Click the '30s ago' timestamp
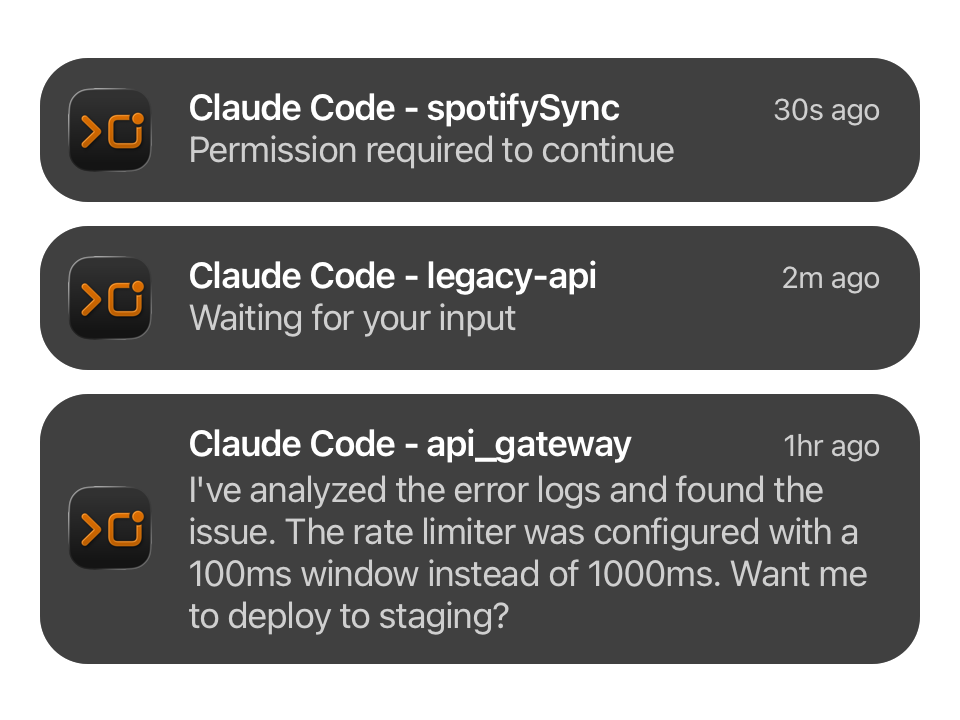 [x=827, y=111]
